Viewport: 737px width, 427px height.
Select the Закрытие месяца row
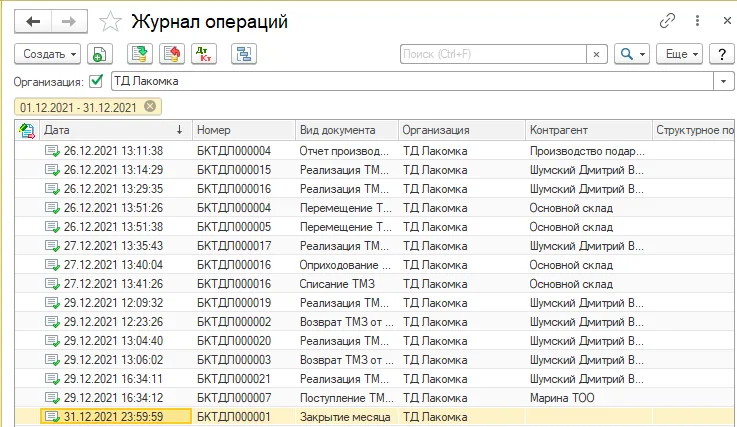374,417
